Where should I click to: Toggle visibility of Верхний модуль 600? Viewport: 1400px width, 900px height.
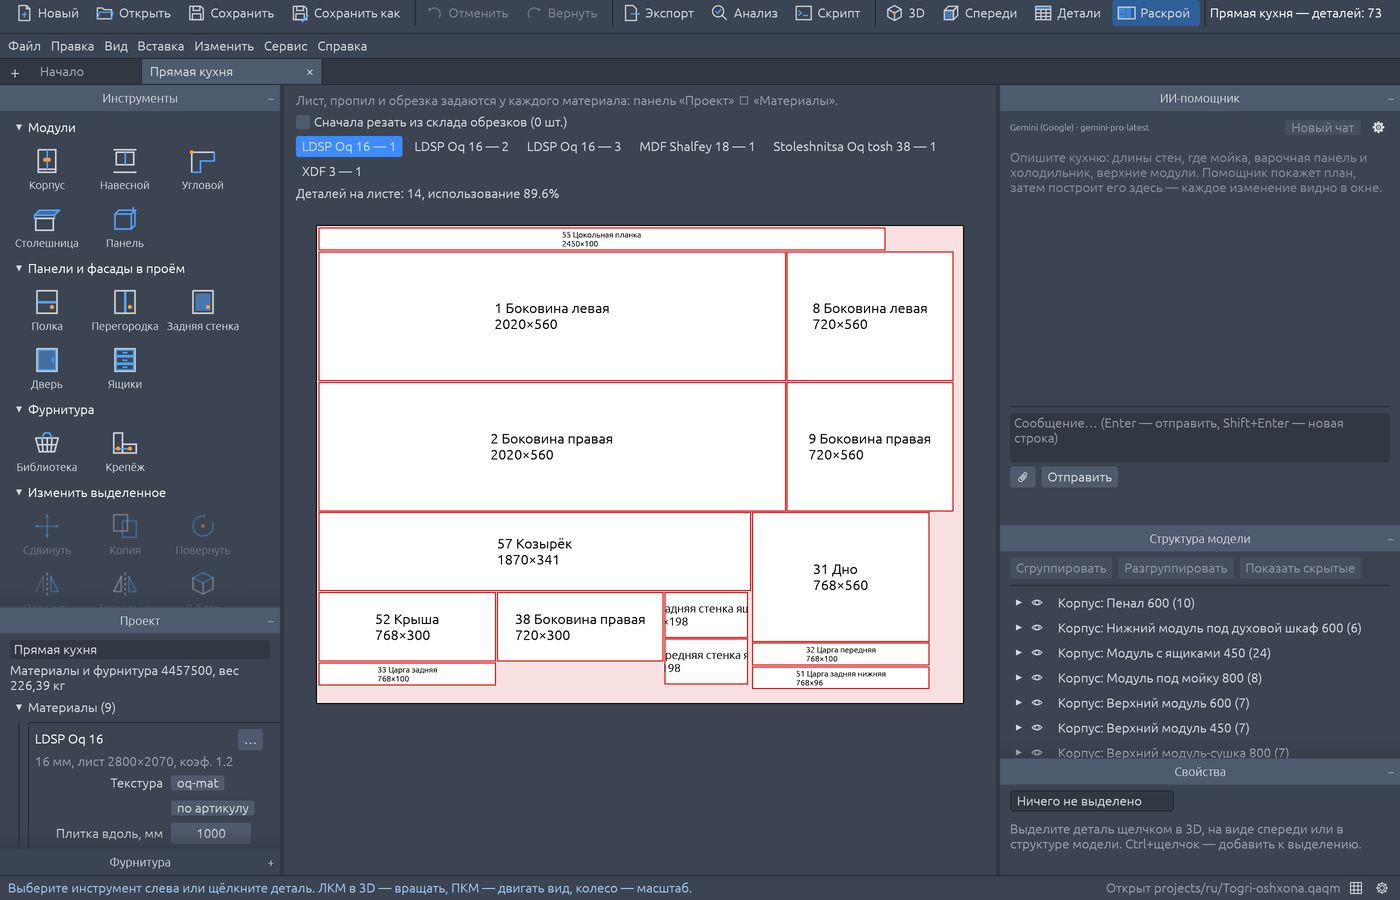(1037, 703)
